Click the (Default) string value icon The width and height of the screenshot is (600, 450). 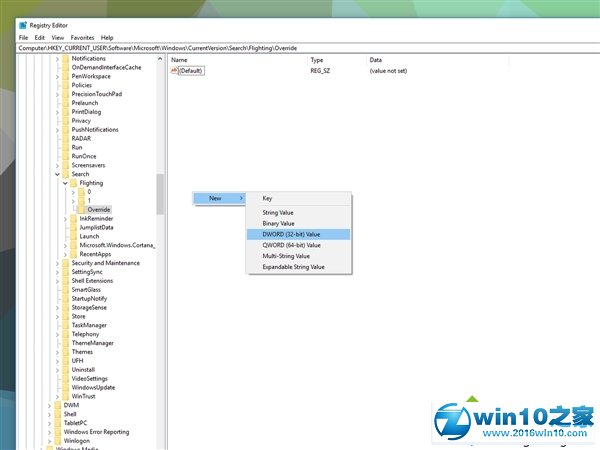175,70
